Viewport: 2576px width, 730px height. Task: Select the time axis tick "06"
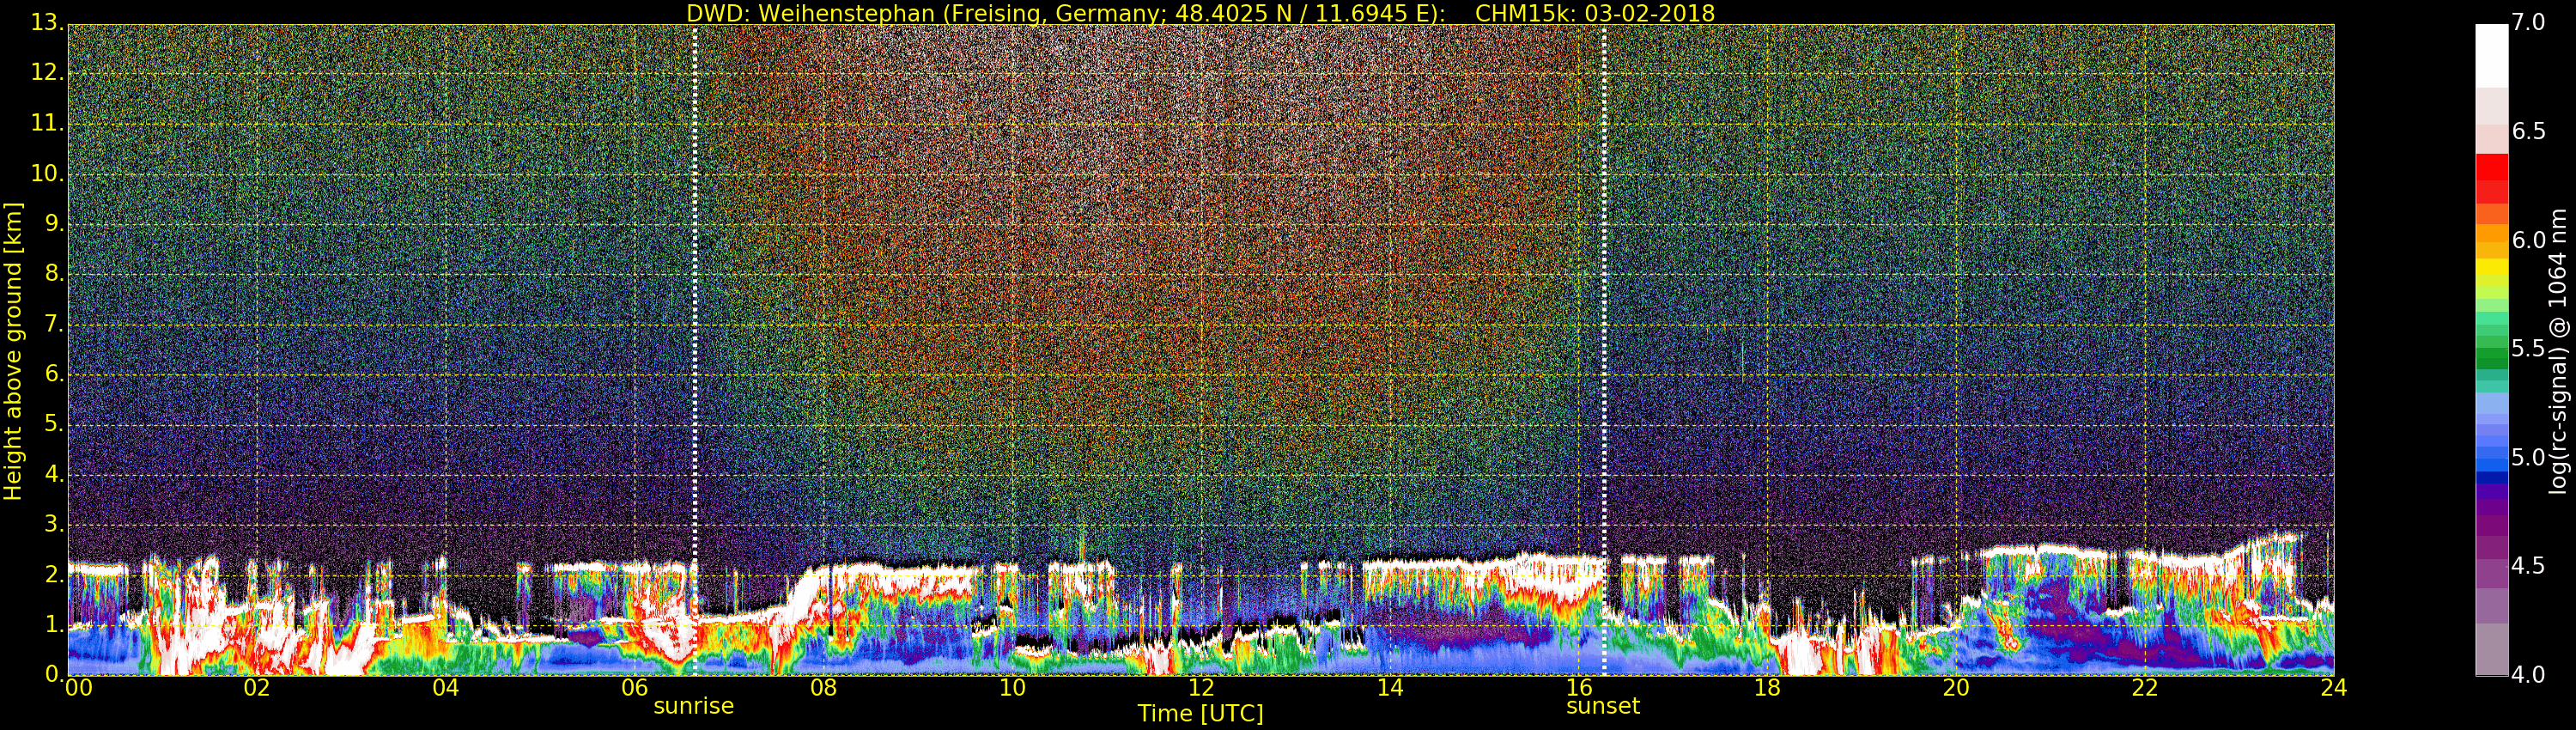[x=635, y=688]
